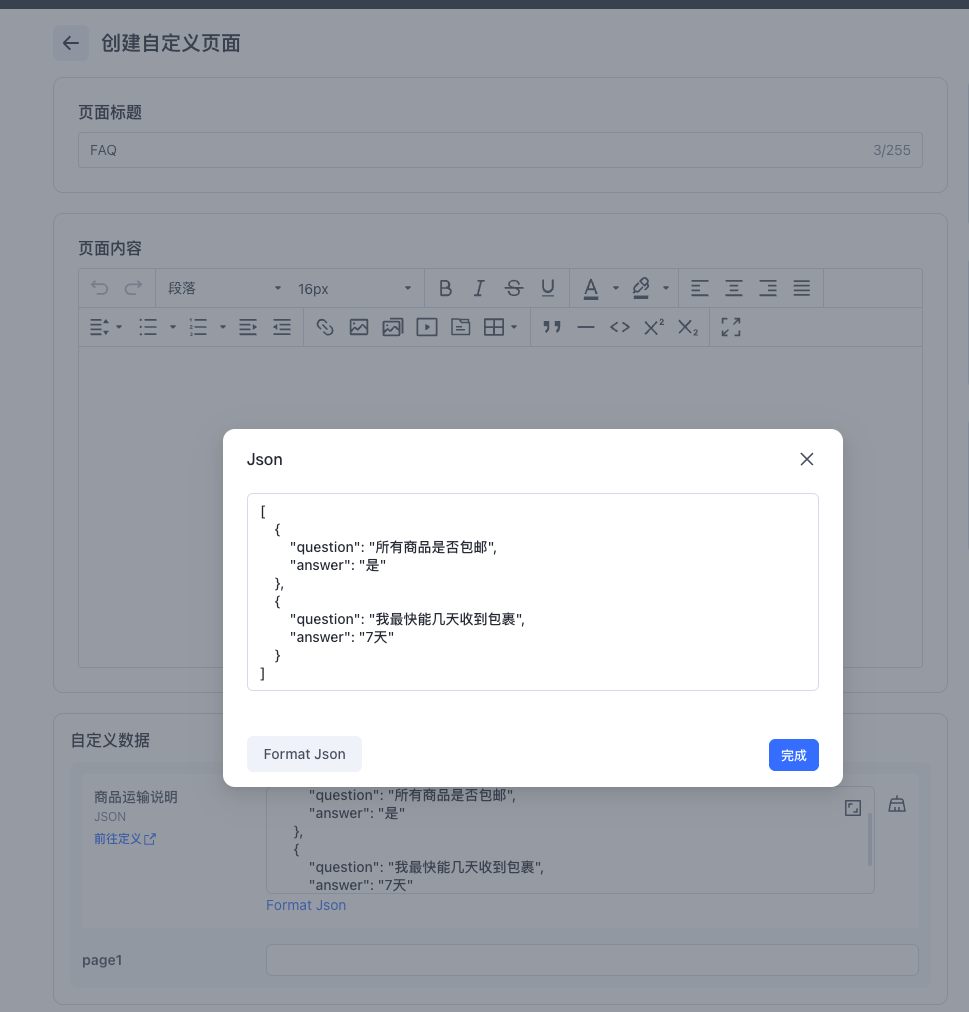Go back using the left arrow icon
The image size is (969, 1012).
click(70, 43)
